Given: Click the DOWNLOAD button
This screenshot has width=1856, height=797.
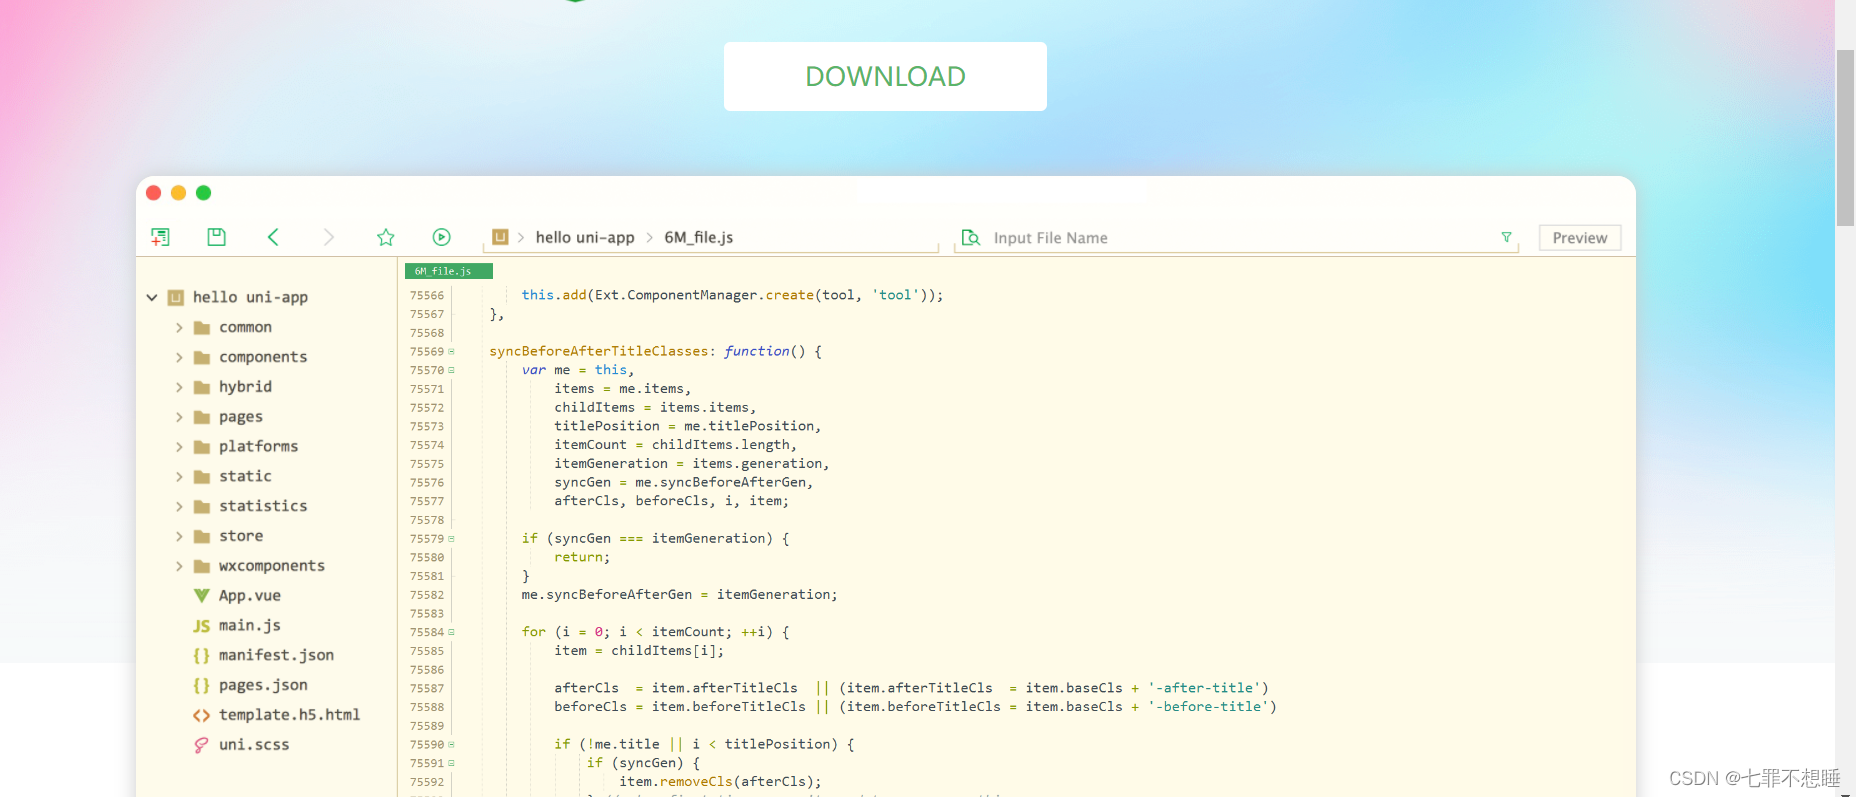Looking at the screenshot, I should click(x=885, y=76).
